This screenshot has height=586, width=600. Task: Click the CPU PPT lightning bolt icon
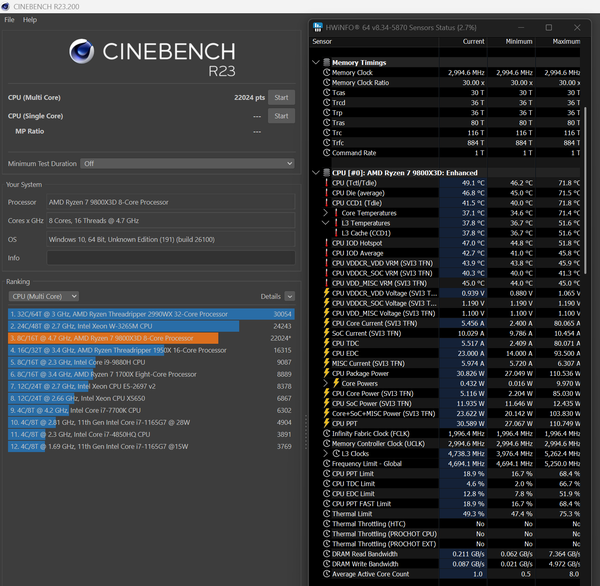[x=326, y=423]
